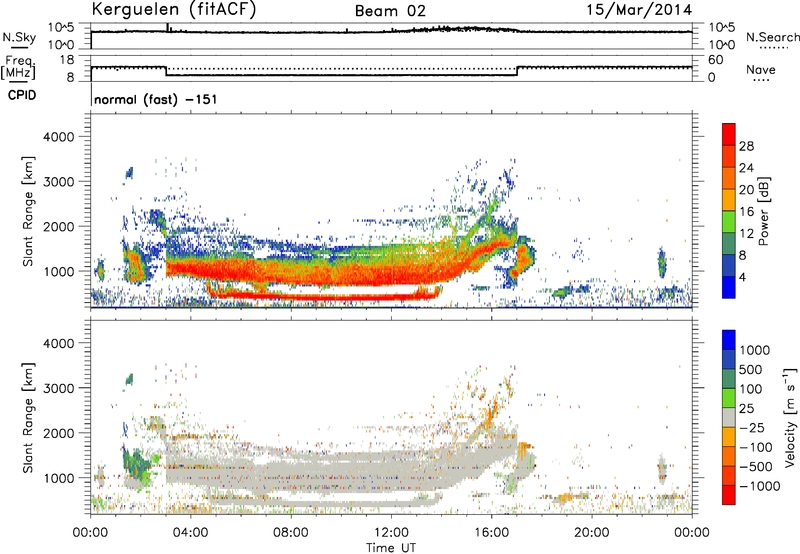Click the 'Slant Range [km]' label of velocity plot
800x554 pixels.
pyautogui.click(x=28, y=418)
